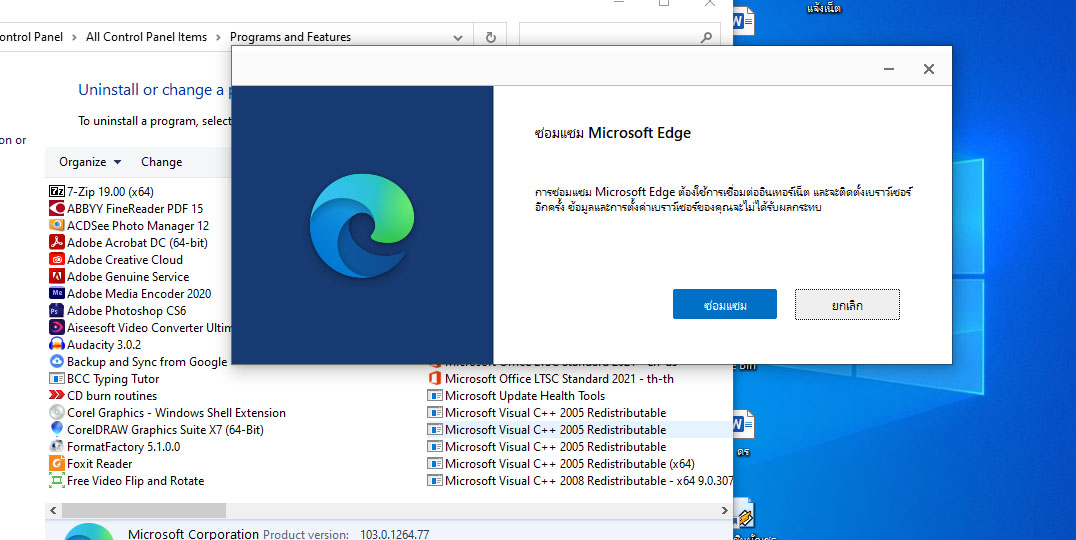The width and height of the screenshot is (1076, 540).
Task: Click the Adobe Media Encoder 2020 icon
Action: coord(57,293)
